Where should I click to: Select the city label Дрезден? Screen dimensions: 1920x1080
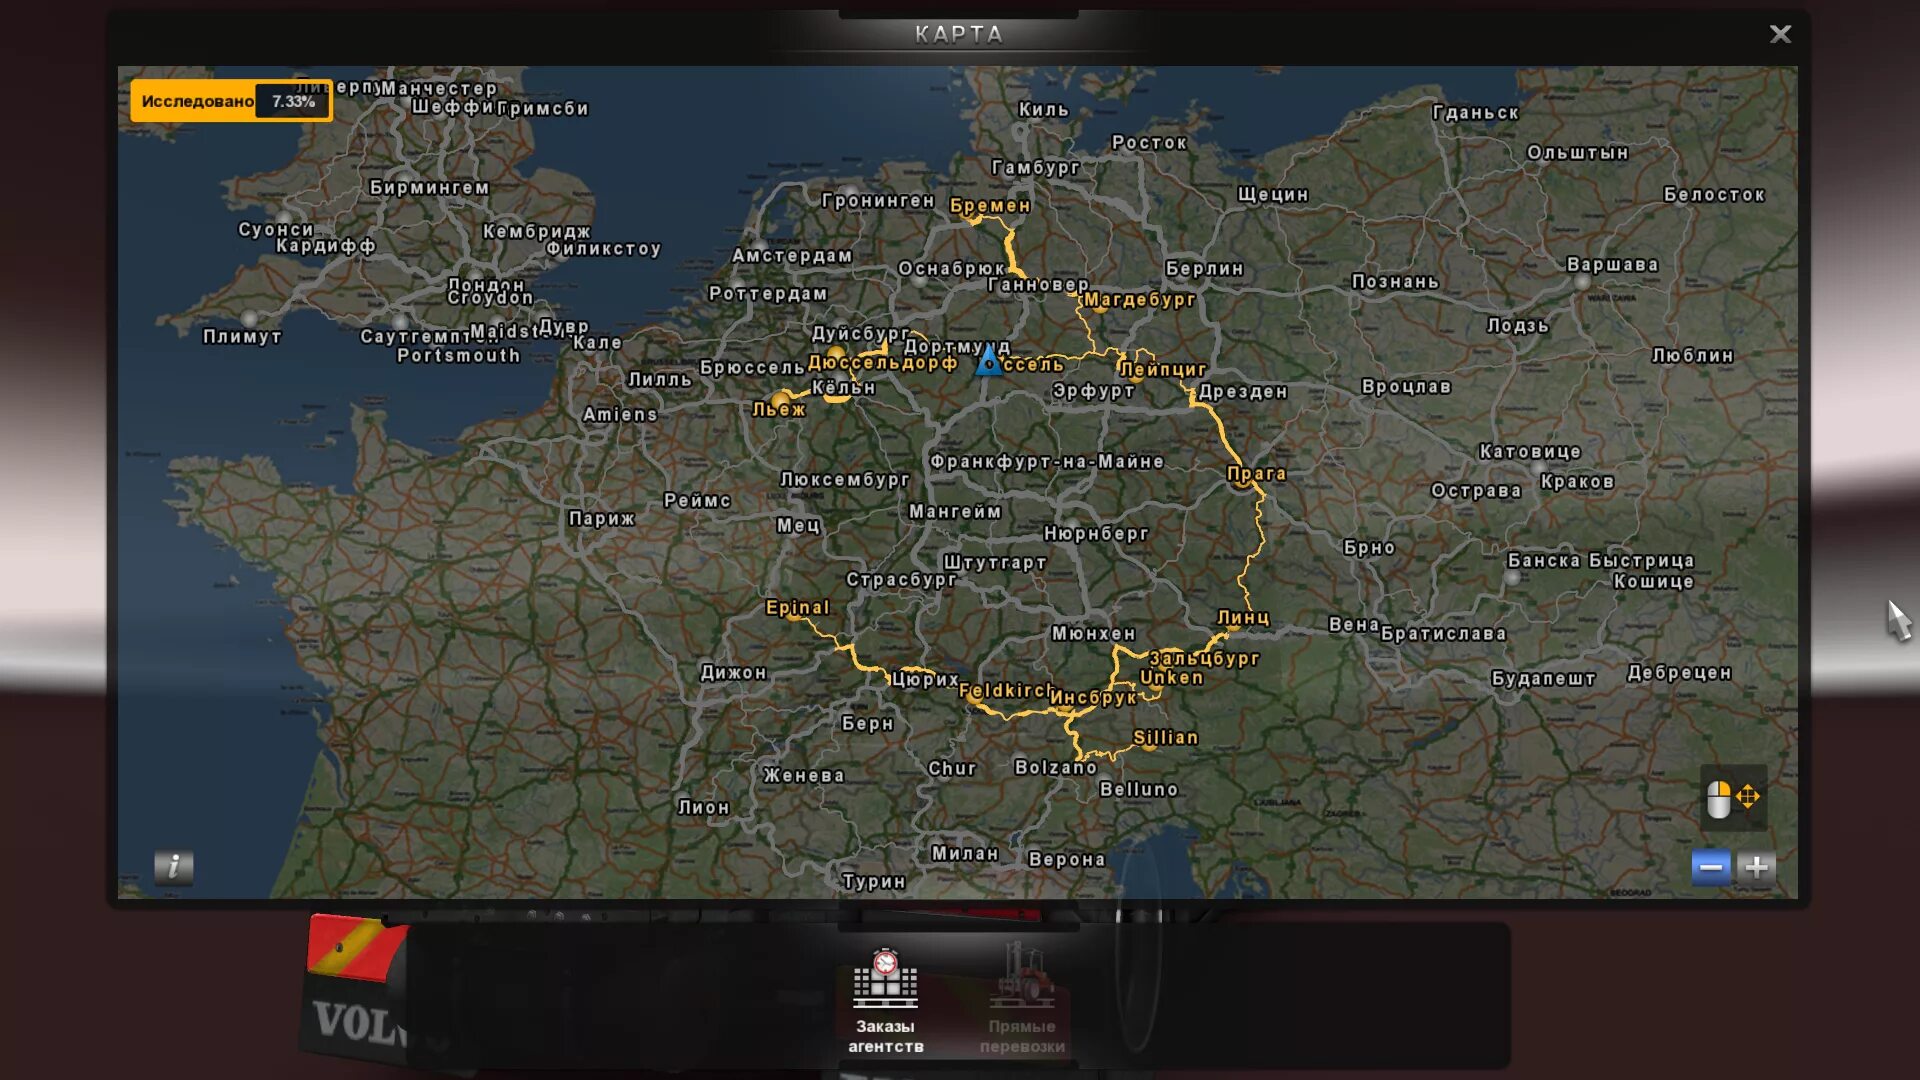(1243, 392)
